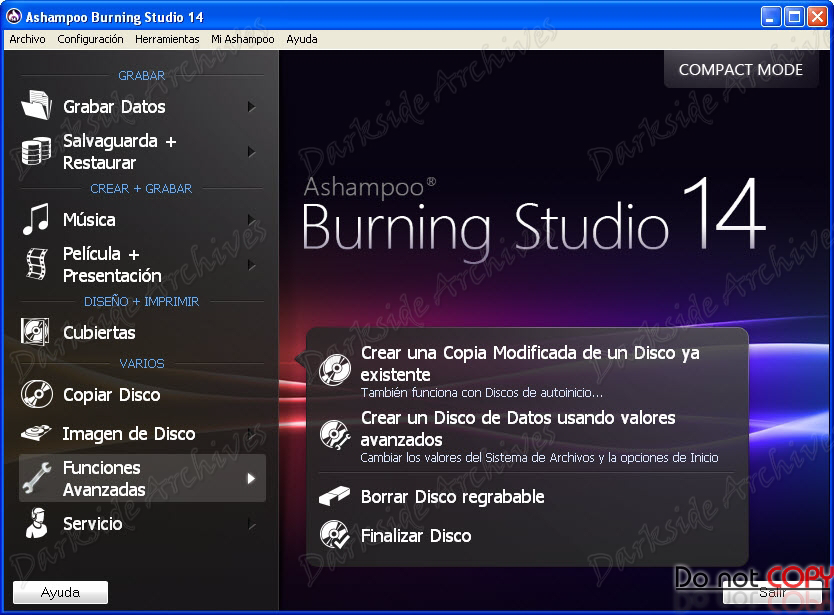Click the Ayuda button at bottom left

[x=60, y=592]
